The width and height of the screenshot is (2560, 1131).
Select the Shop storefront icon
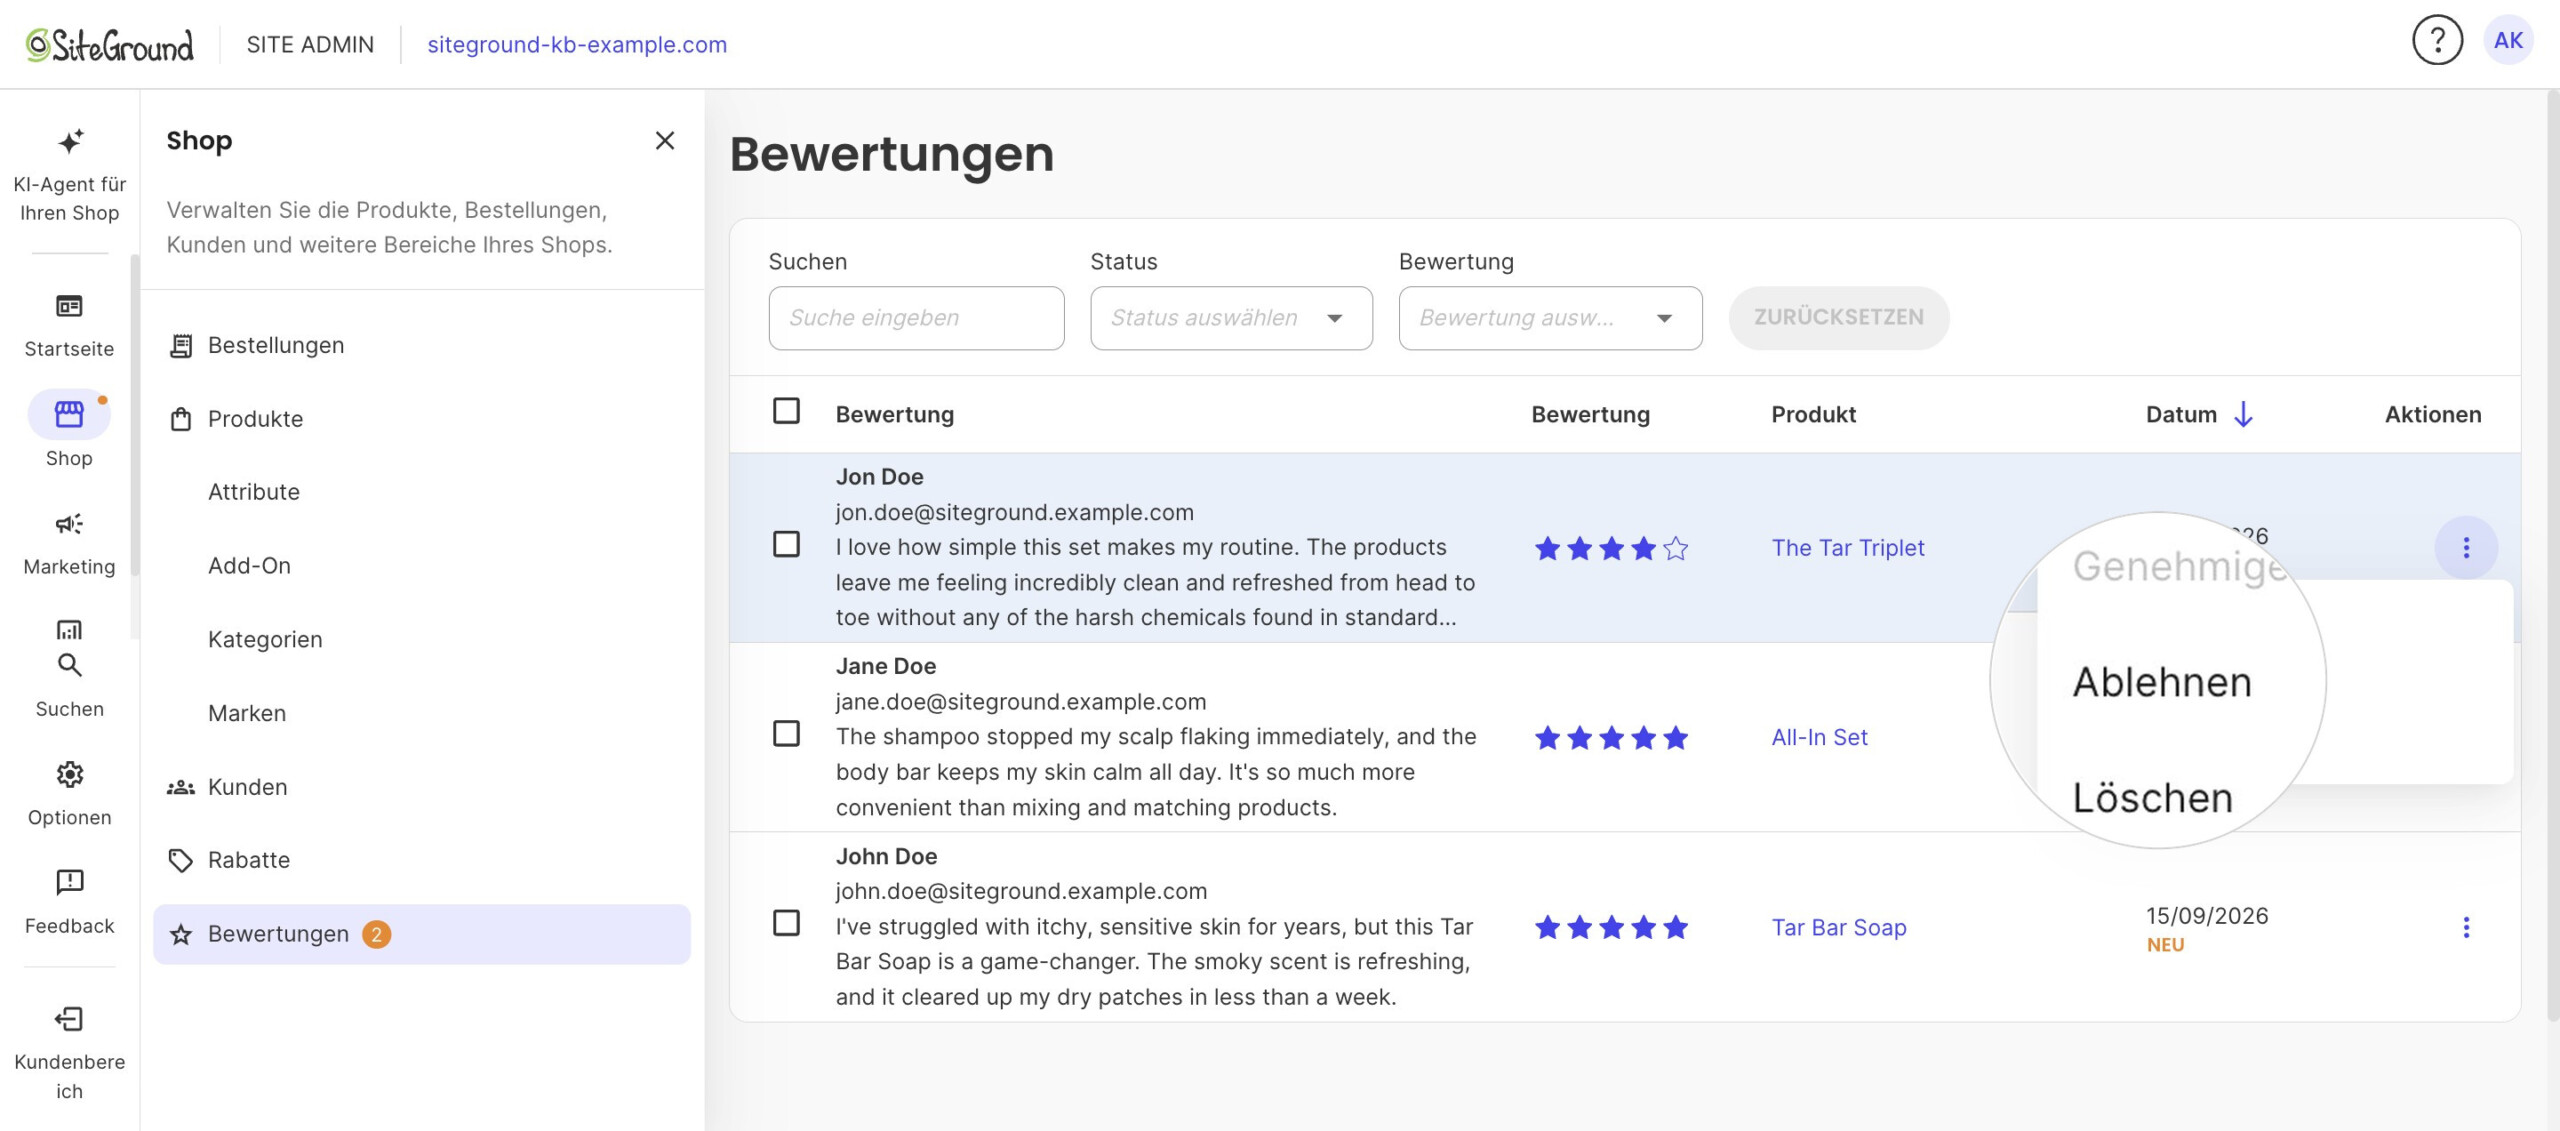[x=69, y=414]
